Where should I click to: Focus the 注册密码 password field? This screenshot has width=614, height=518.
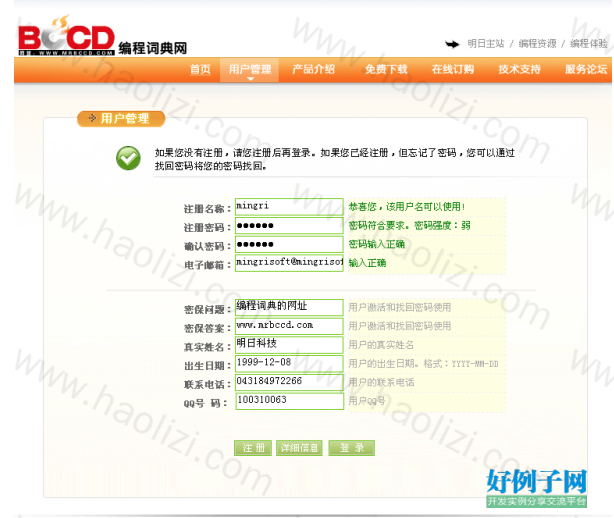point(289,226)
